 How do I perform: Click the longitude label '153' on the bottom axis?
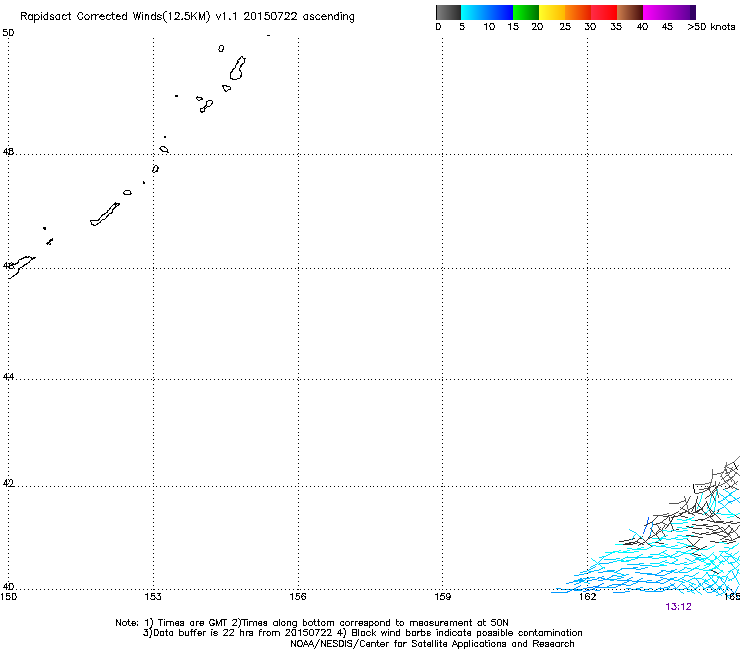click(x=153, y=597)
